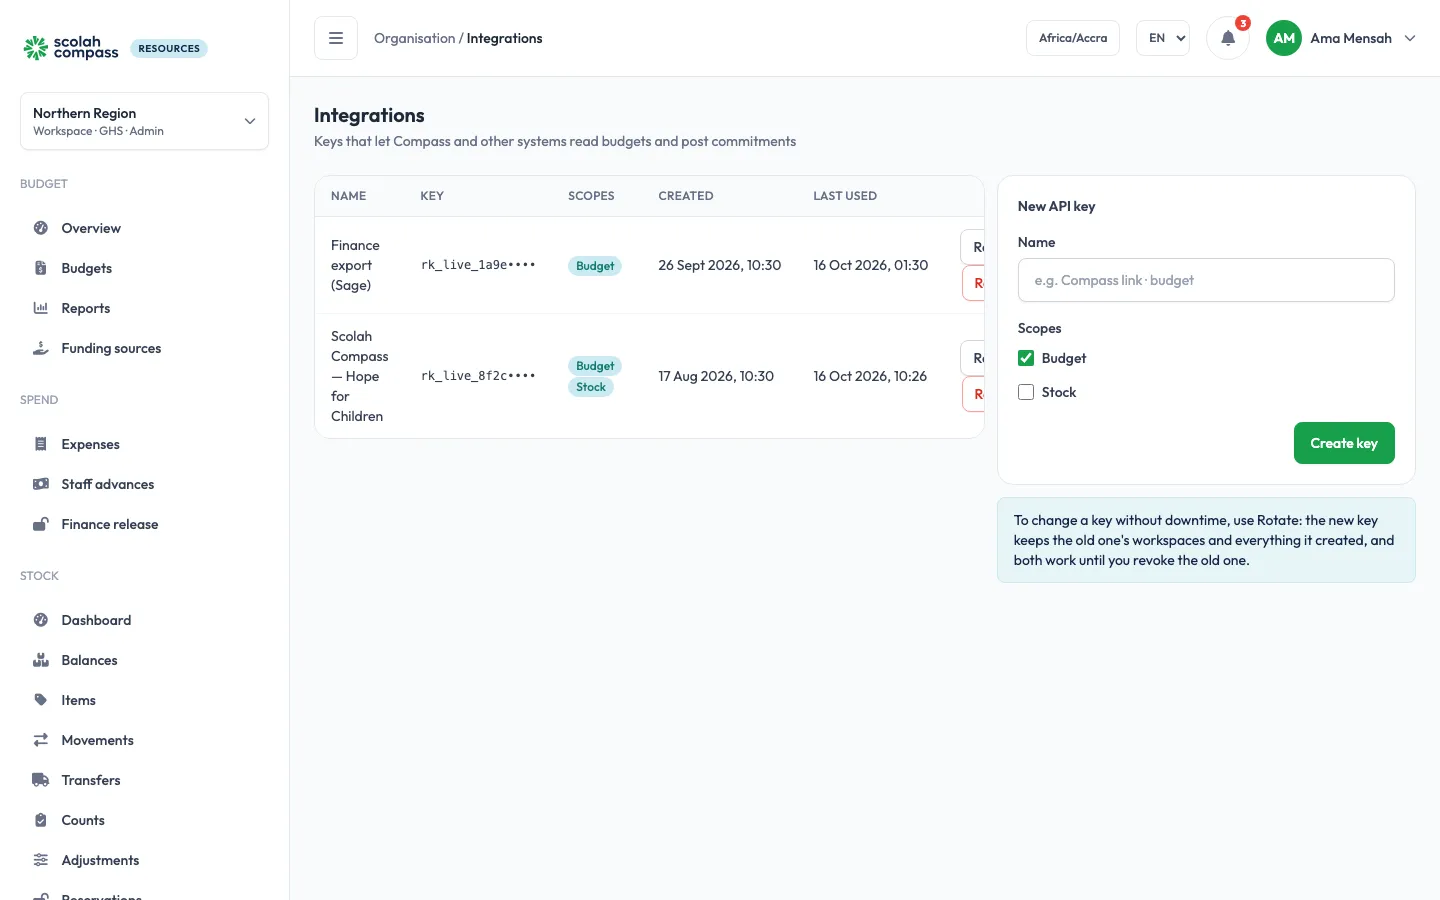Click the Stock scope tag in table

[x=591, y=387]
